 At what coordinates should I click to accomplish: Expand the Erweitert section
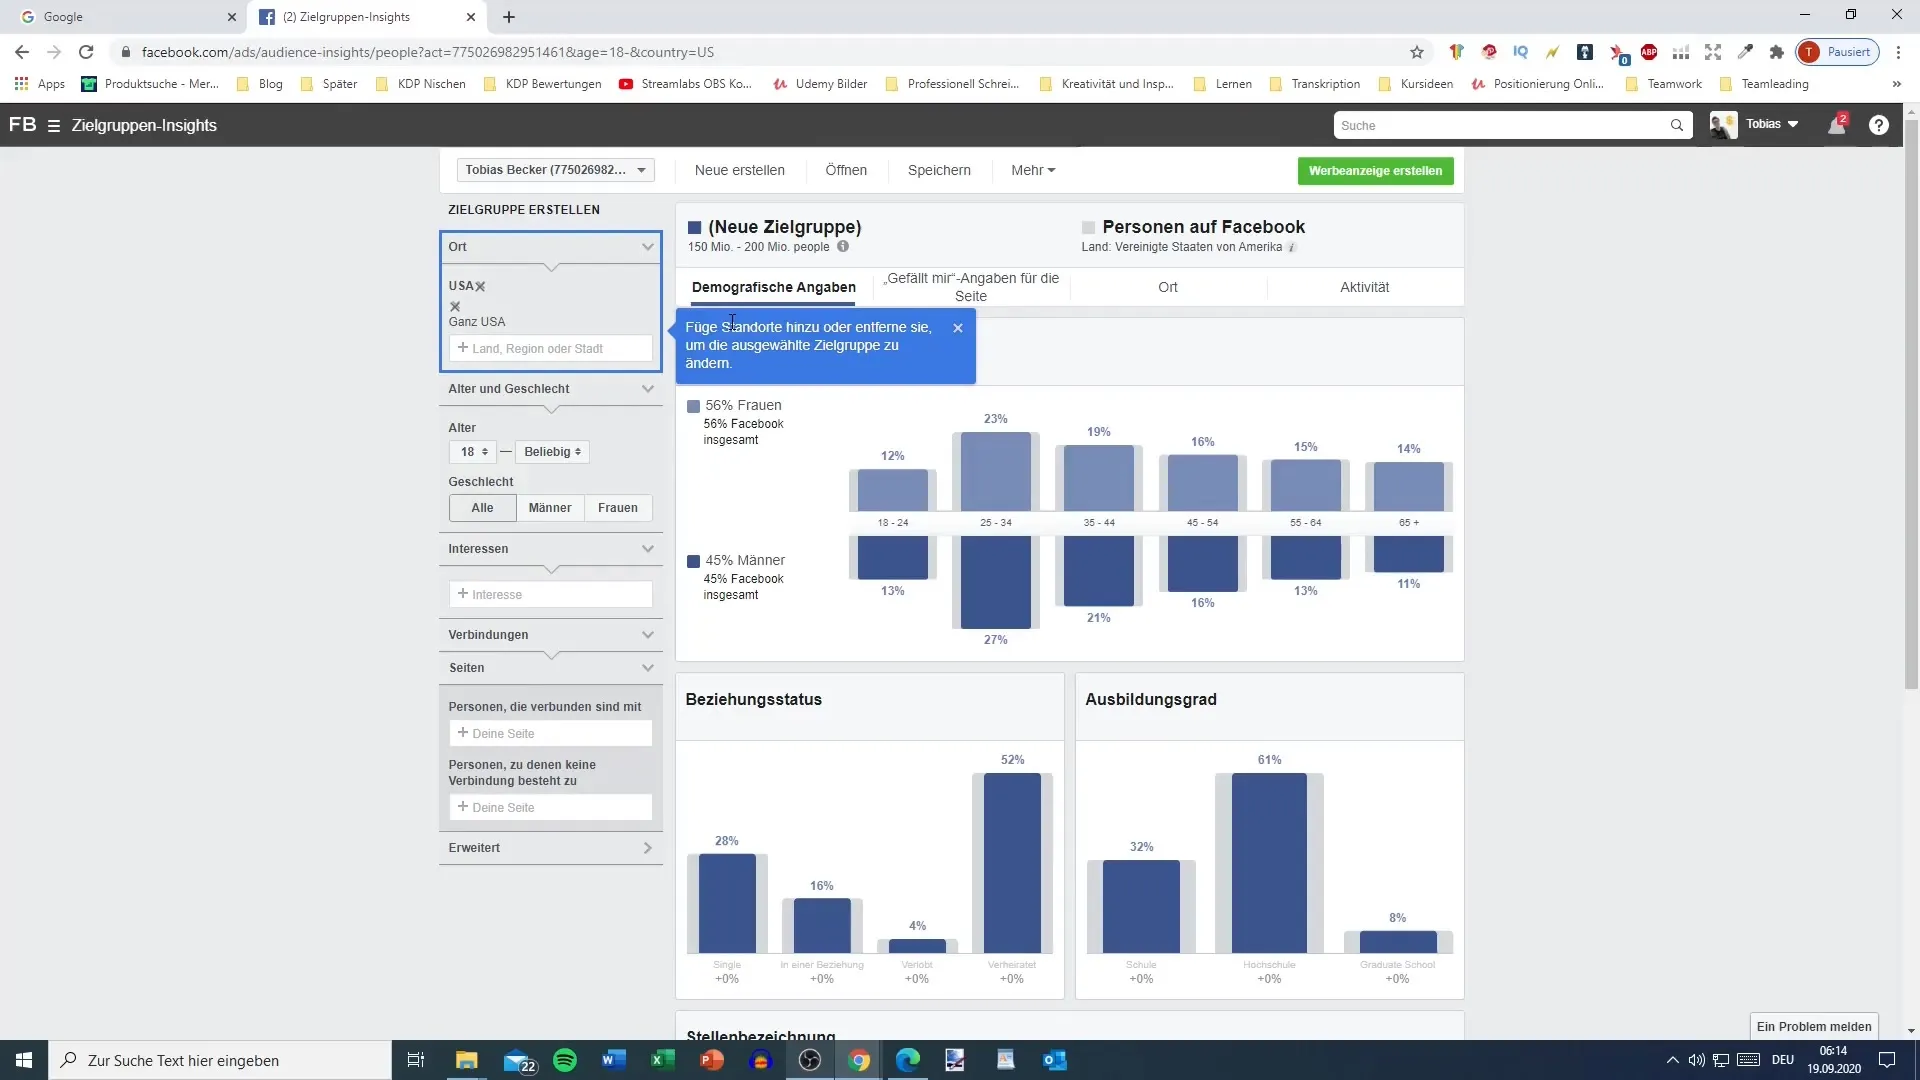tap(648, 848)
